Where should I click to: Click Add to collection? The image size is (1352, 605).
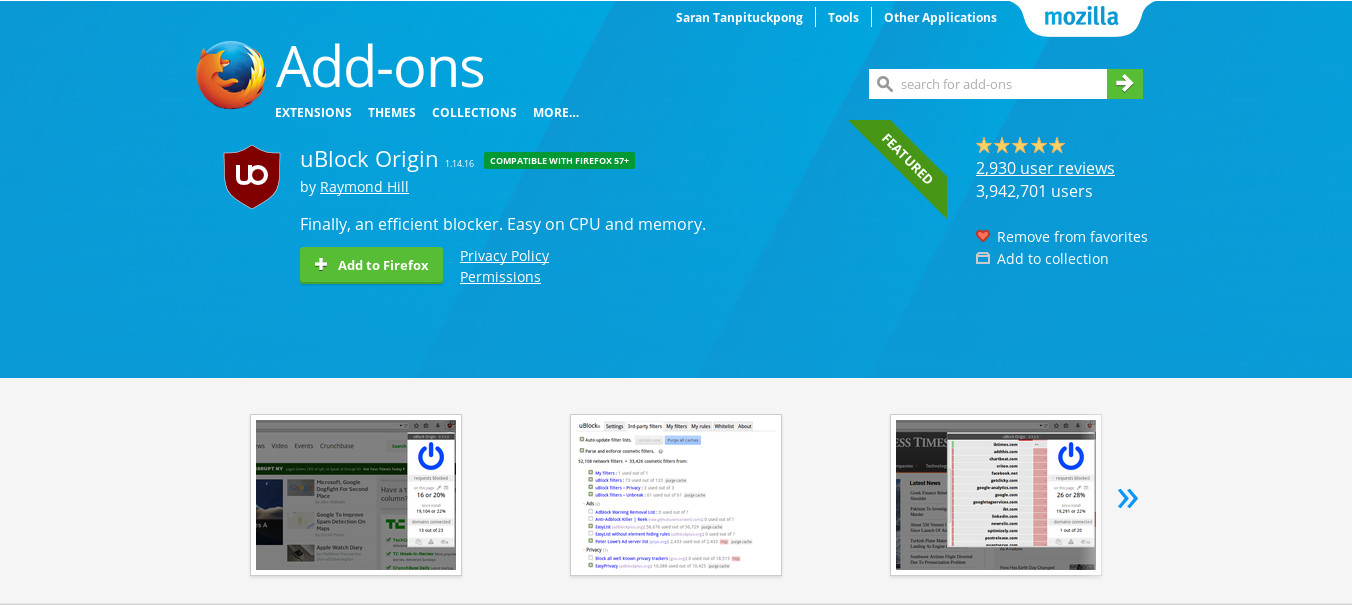(1052, 259)
